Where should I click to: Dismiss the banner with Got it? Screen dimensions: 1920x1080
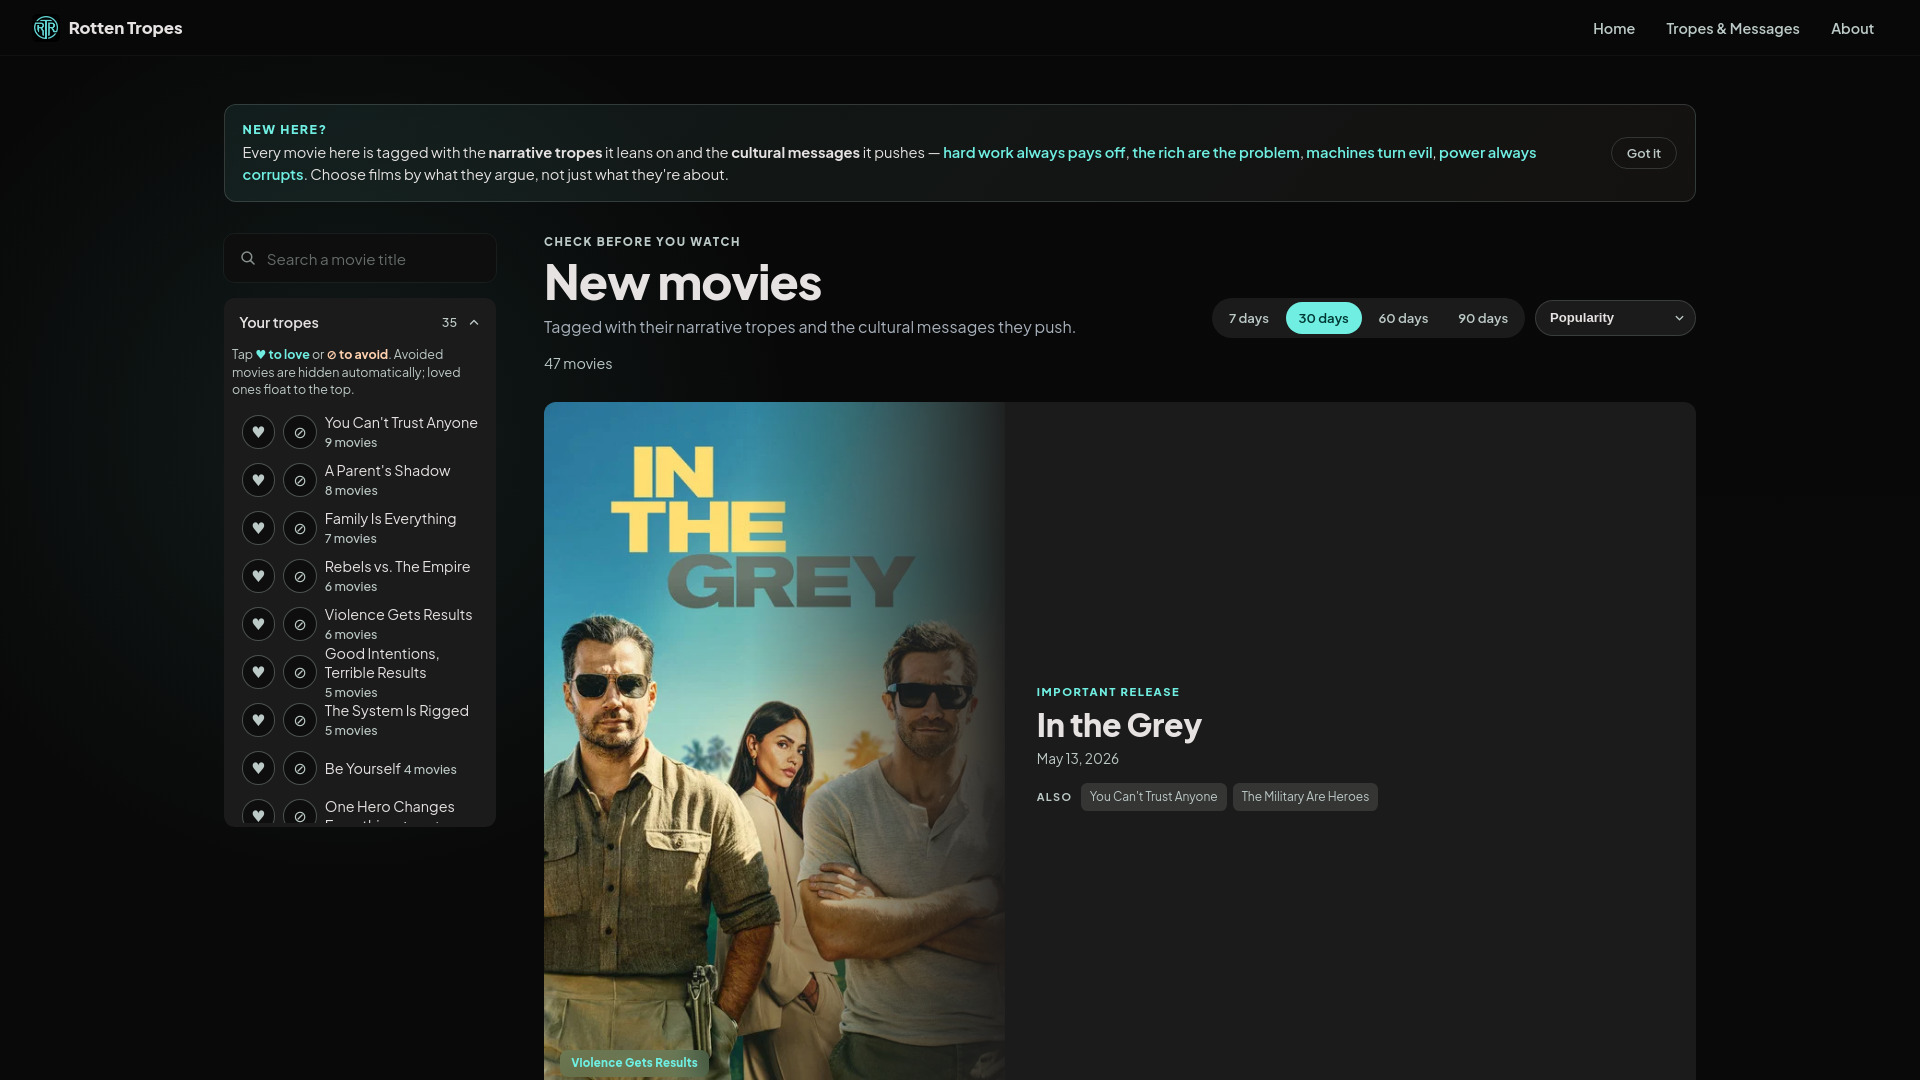coord(1643,153)
